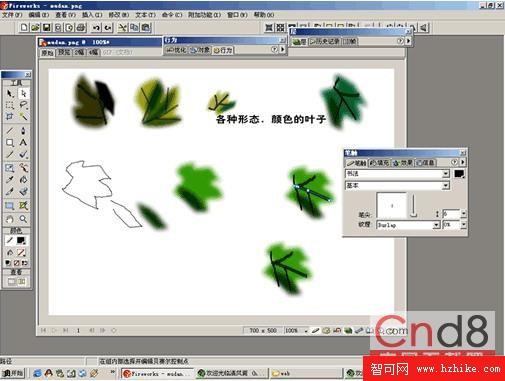Image resolution: width=505 pixels, height=381 pixels.
Task: Switch to the 效果 tab in stroke panel
Action: [403, 163]
